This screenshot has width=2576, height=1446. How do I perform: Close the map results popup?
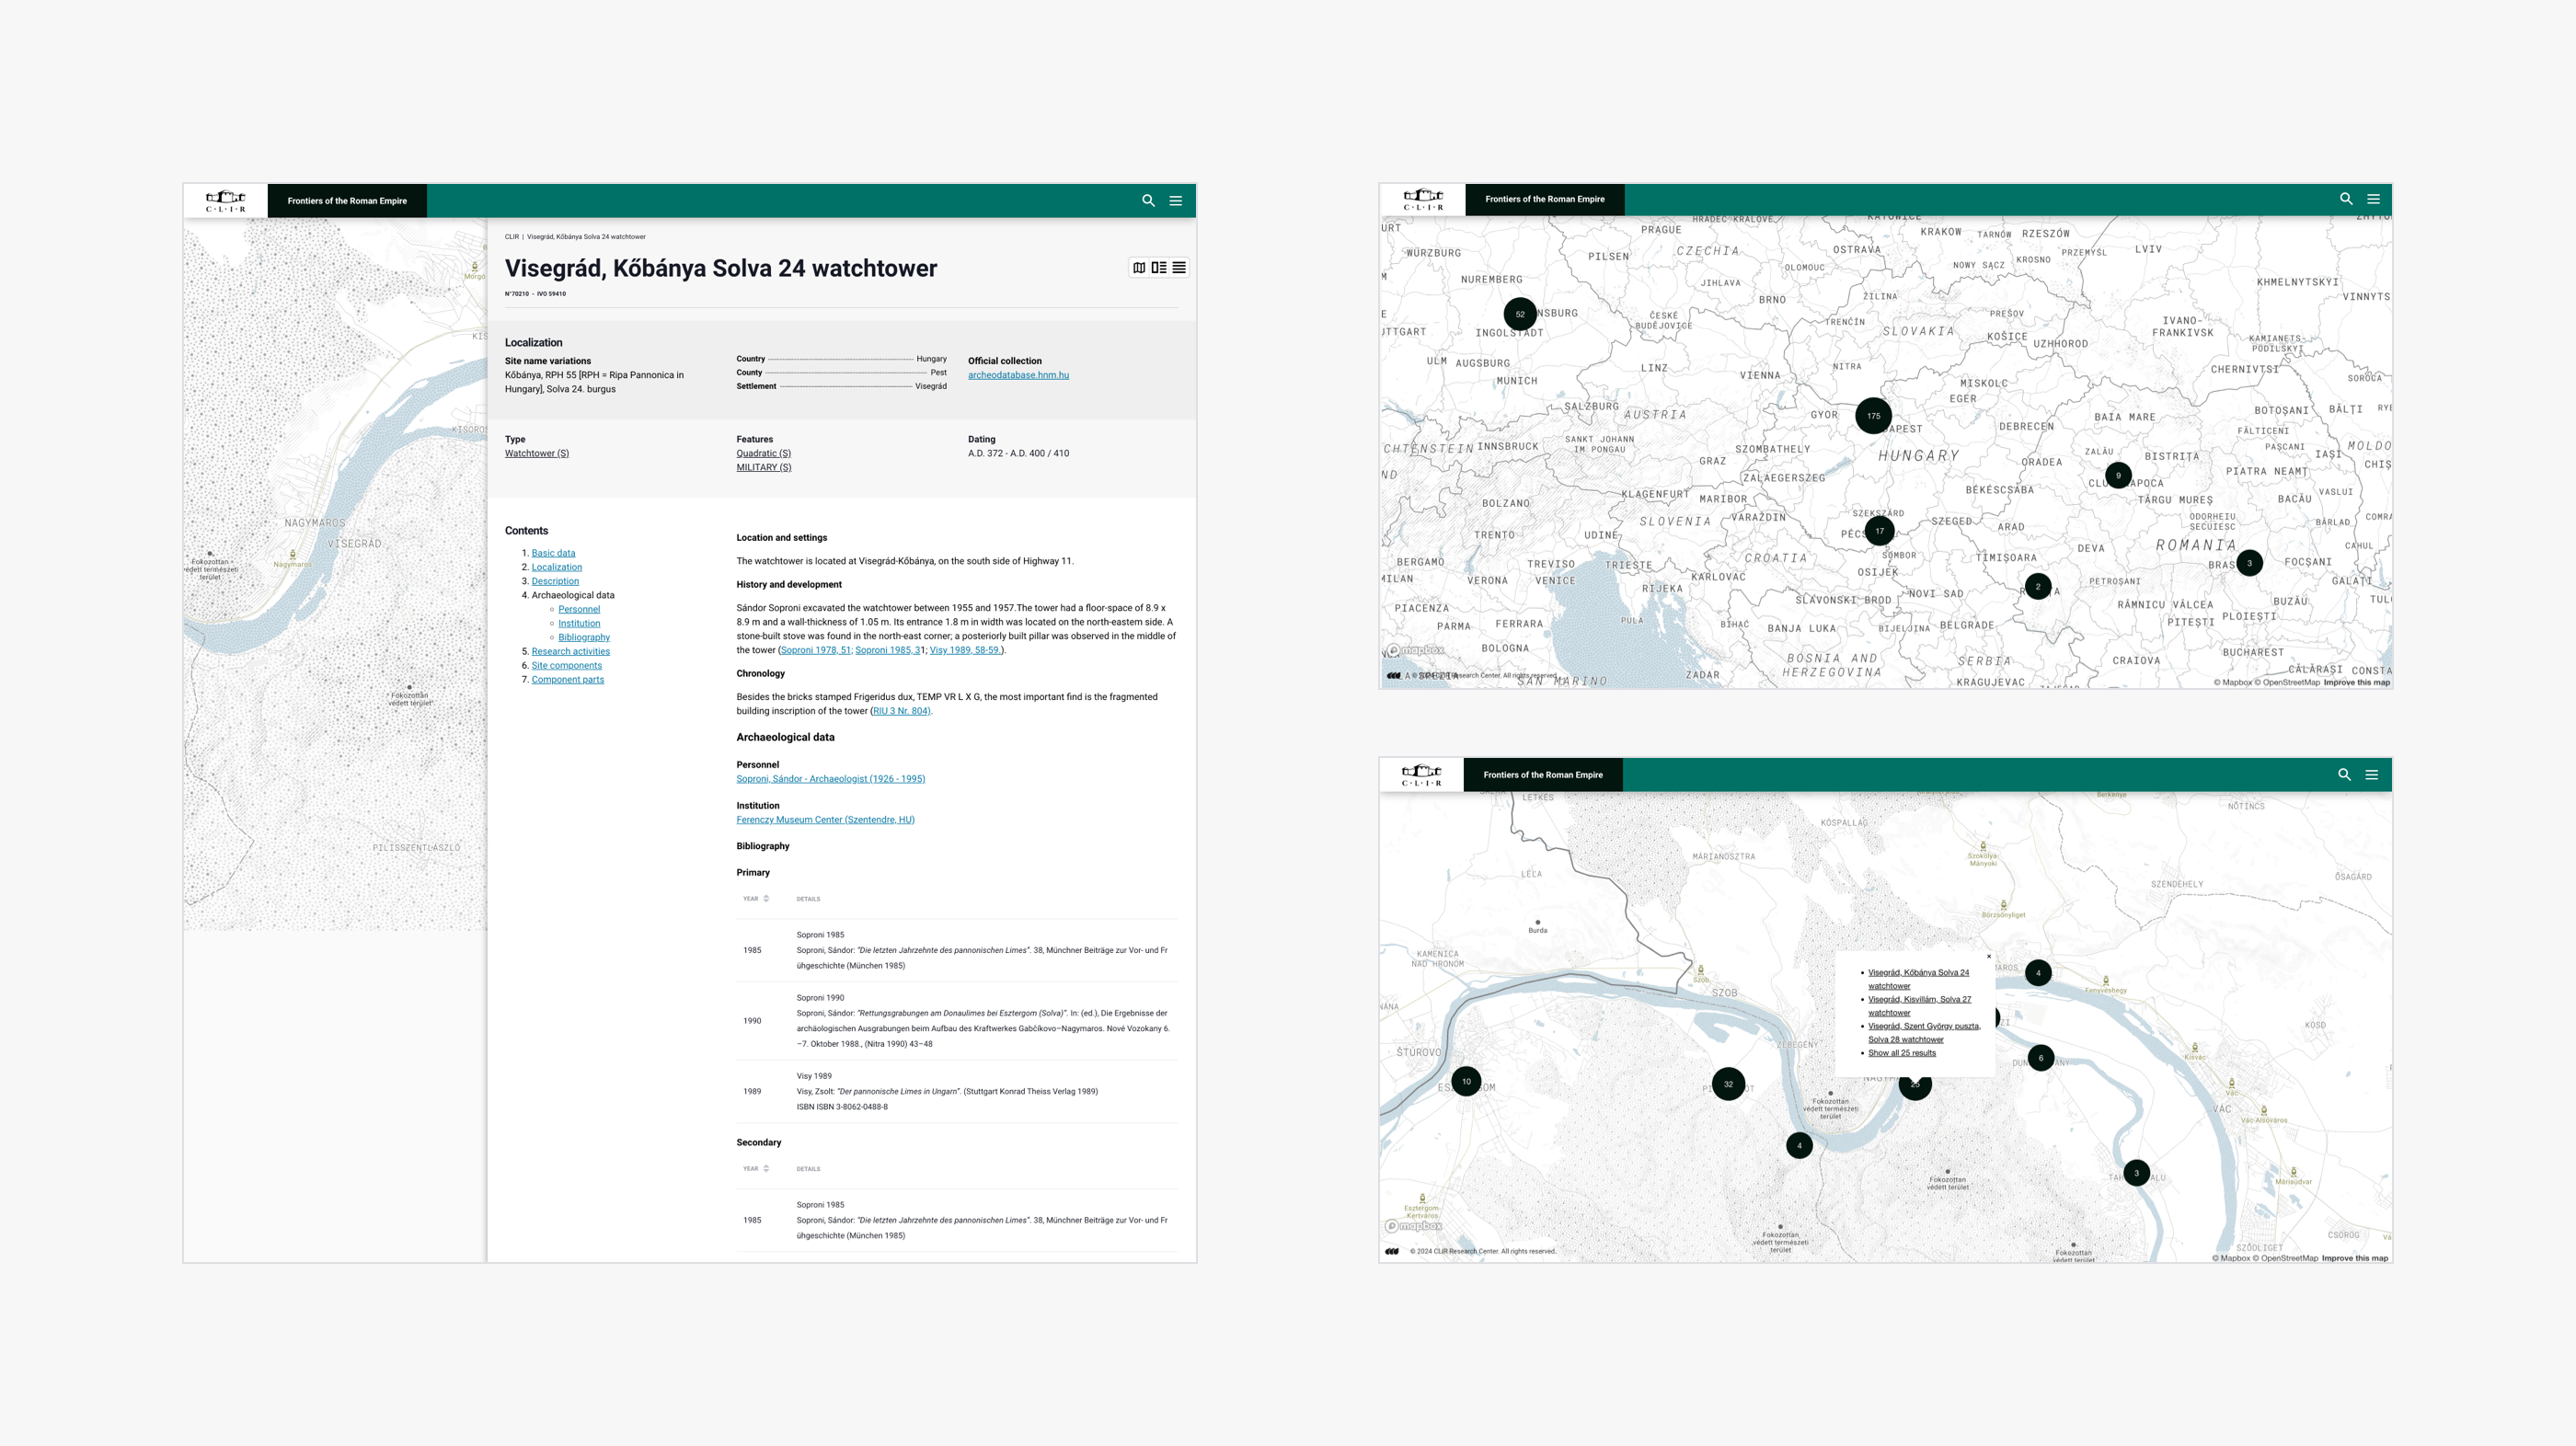[x=1989, y=957]
